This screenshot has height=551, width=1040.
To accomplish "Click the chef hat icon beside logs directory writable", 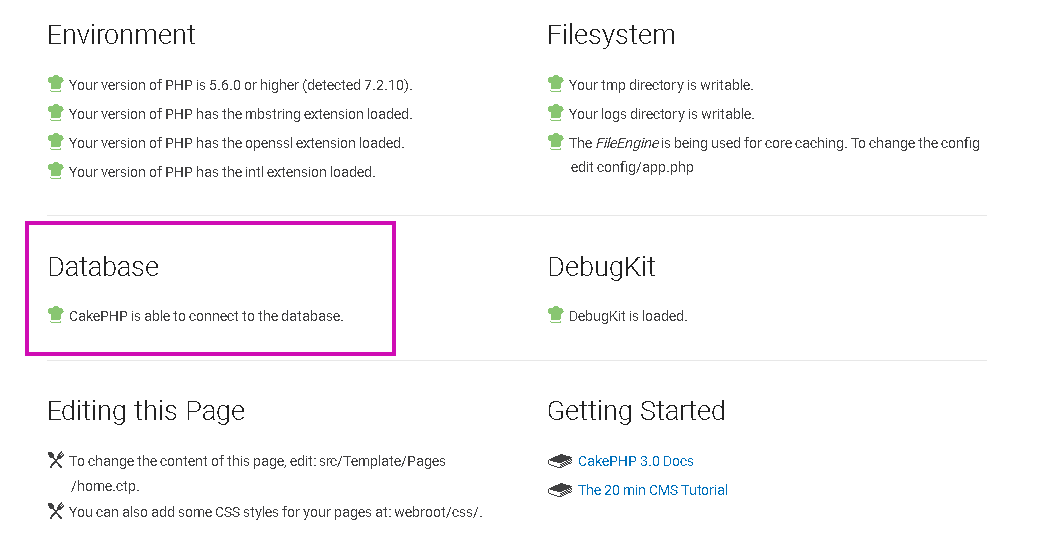I will [556, 113].
